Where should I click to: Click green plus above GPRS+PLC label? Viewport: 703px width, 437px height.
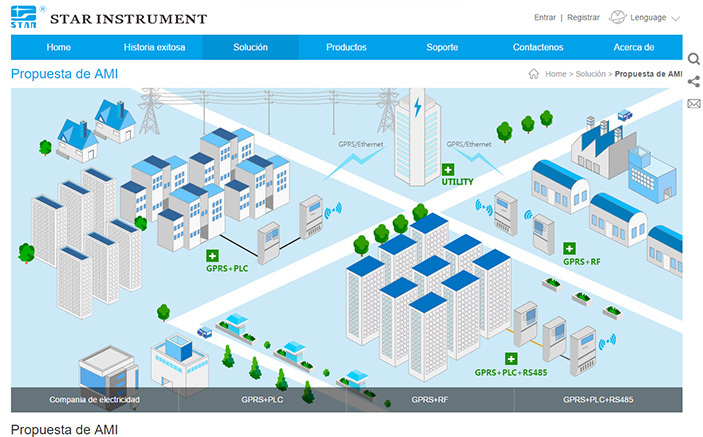point(213,256)
